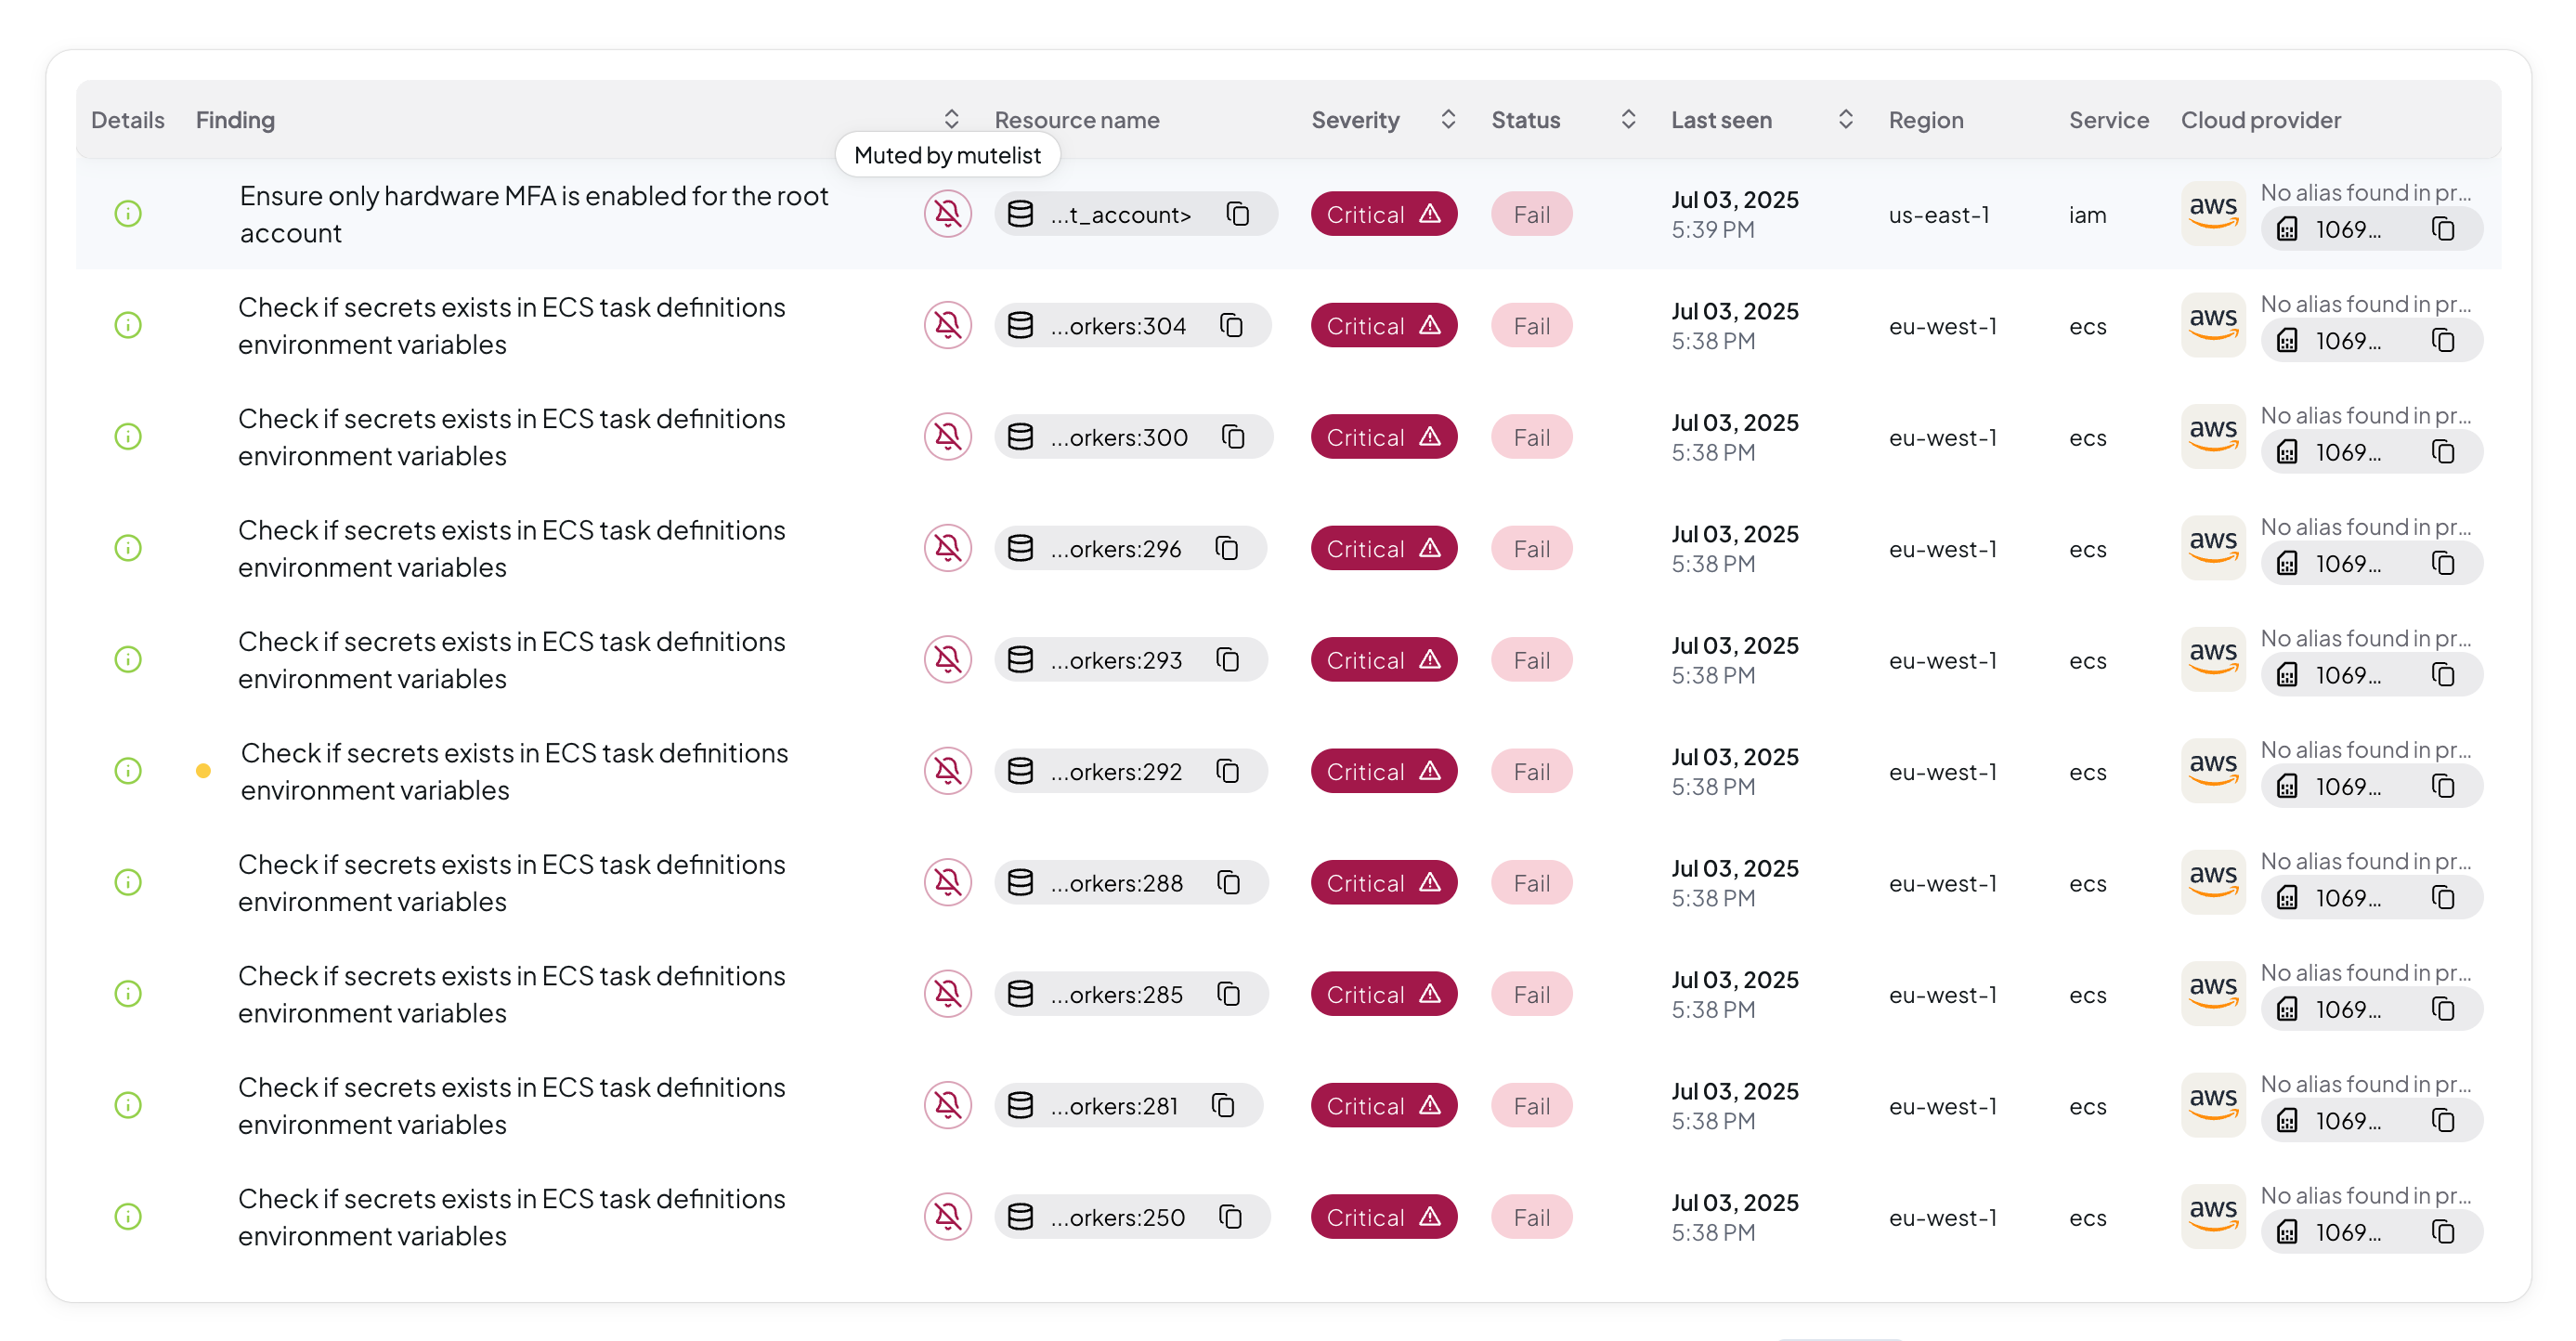Copy resource name ...orkers:300
2576x1341 pixels.
1233,437
